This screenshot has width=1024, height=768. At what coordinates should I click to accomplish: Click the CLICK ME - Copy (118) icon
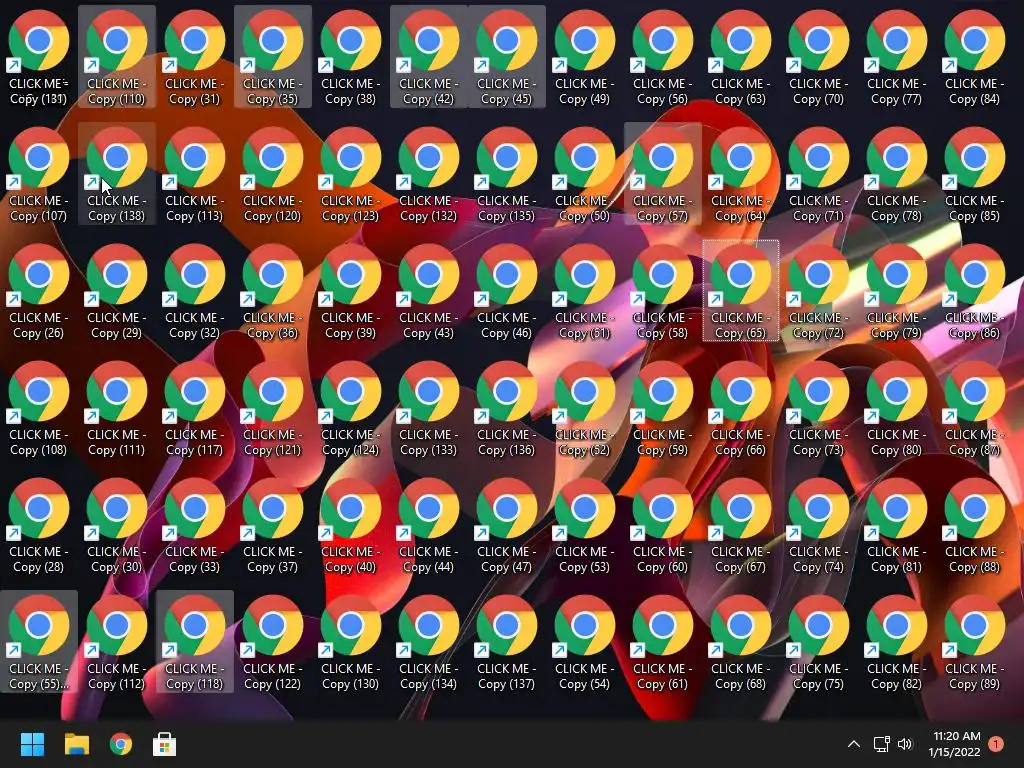point(195,641)
